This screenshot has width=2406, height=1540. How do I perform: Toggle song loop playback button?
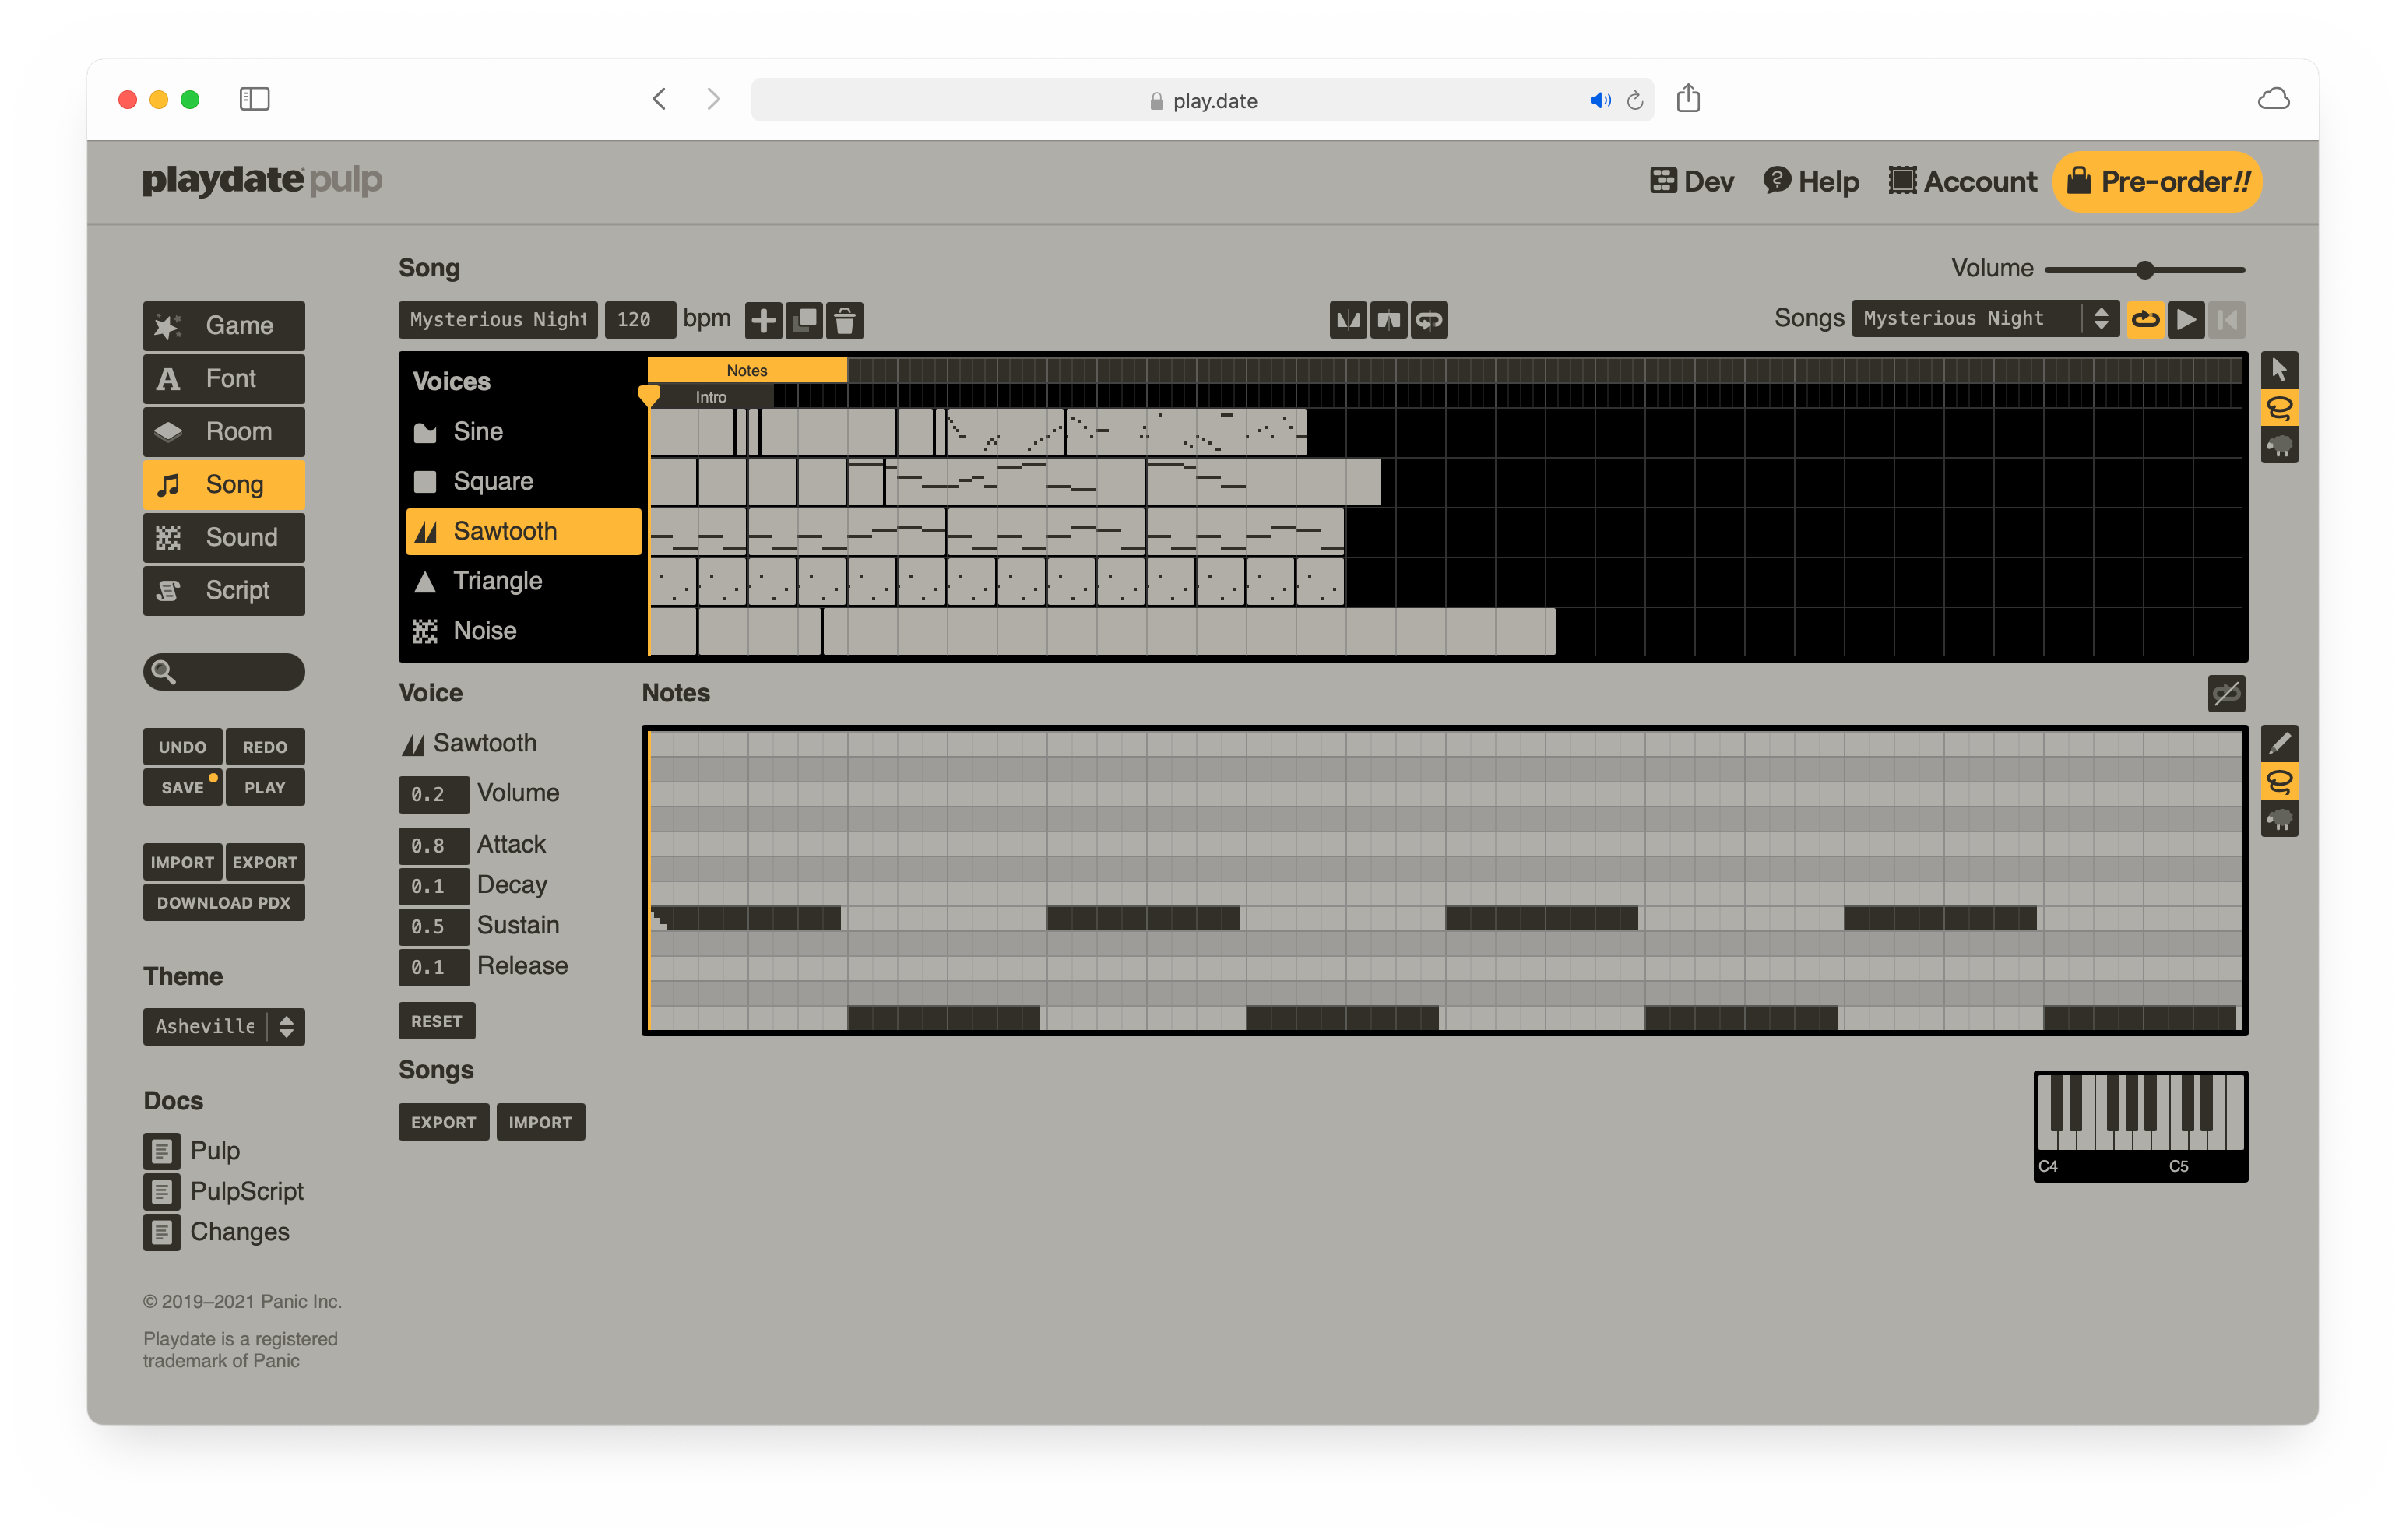point(2145,319)
